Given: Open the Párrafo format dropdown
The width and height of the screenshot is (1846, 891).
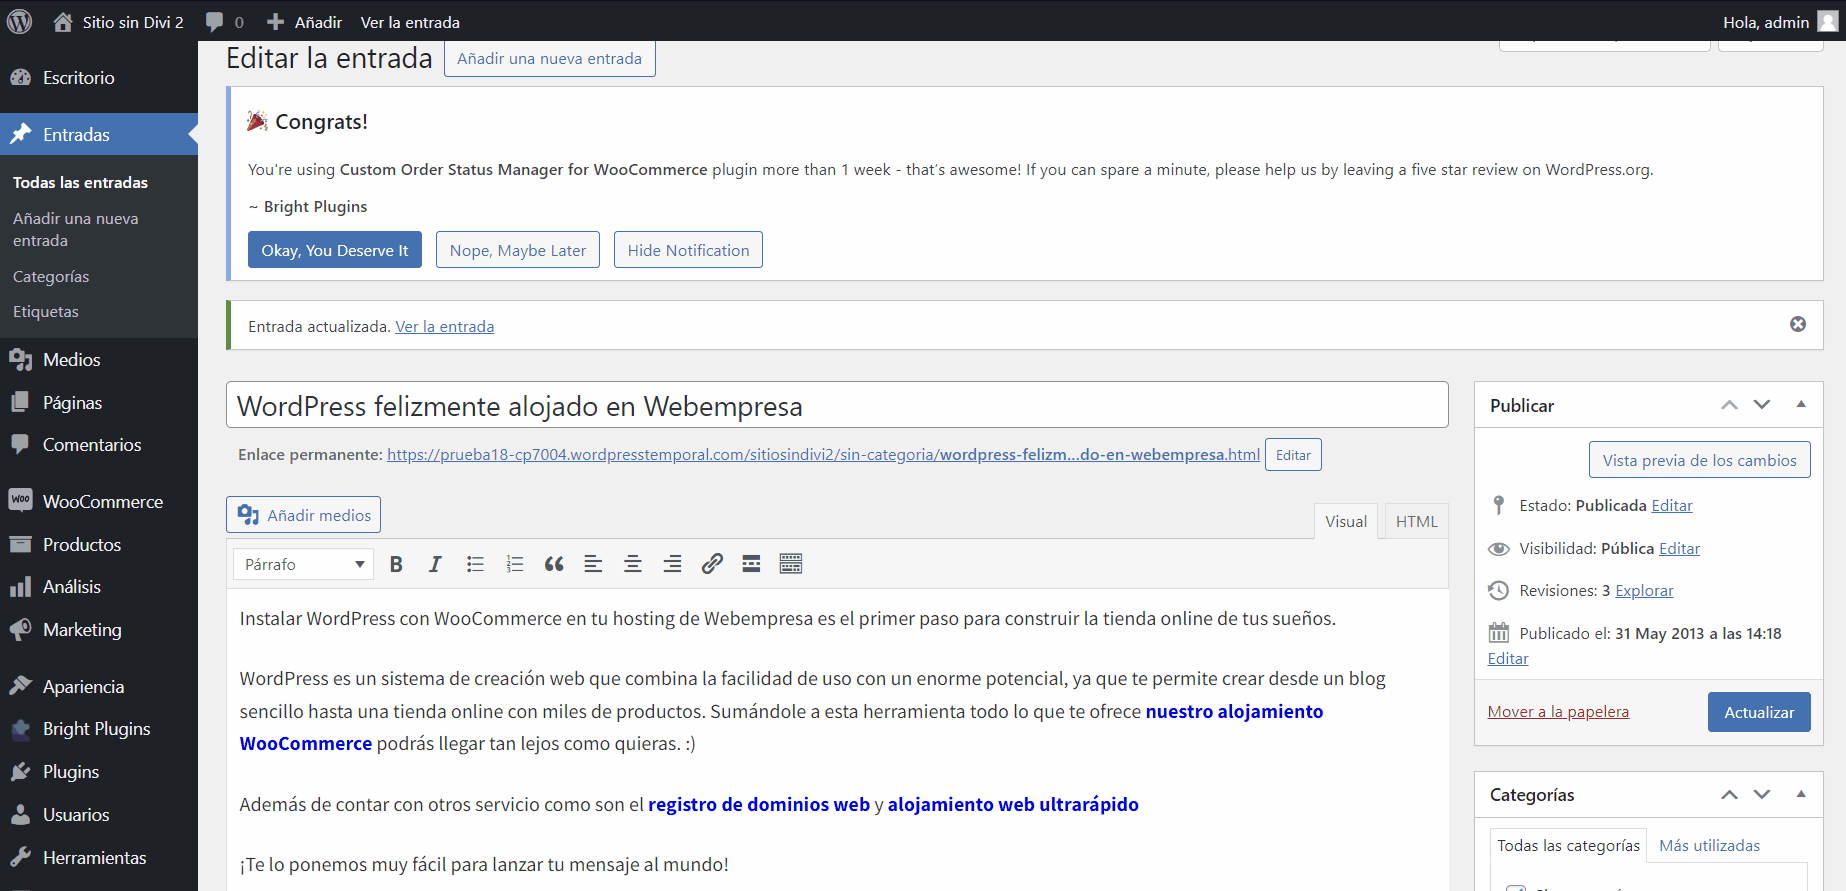Looking at the screenshot, I should [303, 564].
